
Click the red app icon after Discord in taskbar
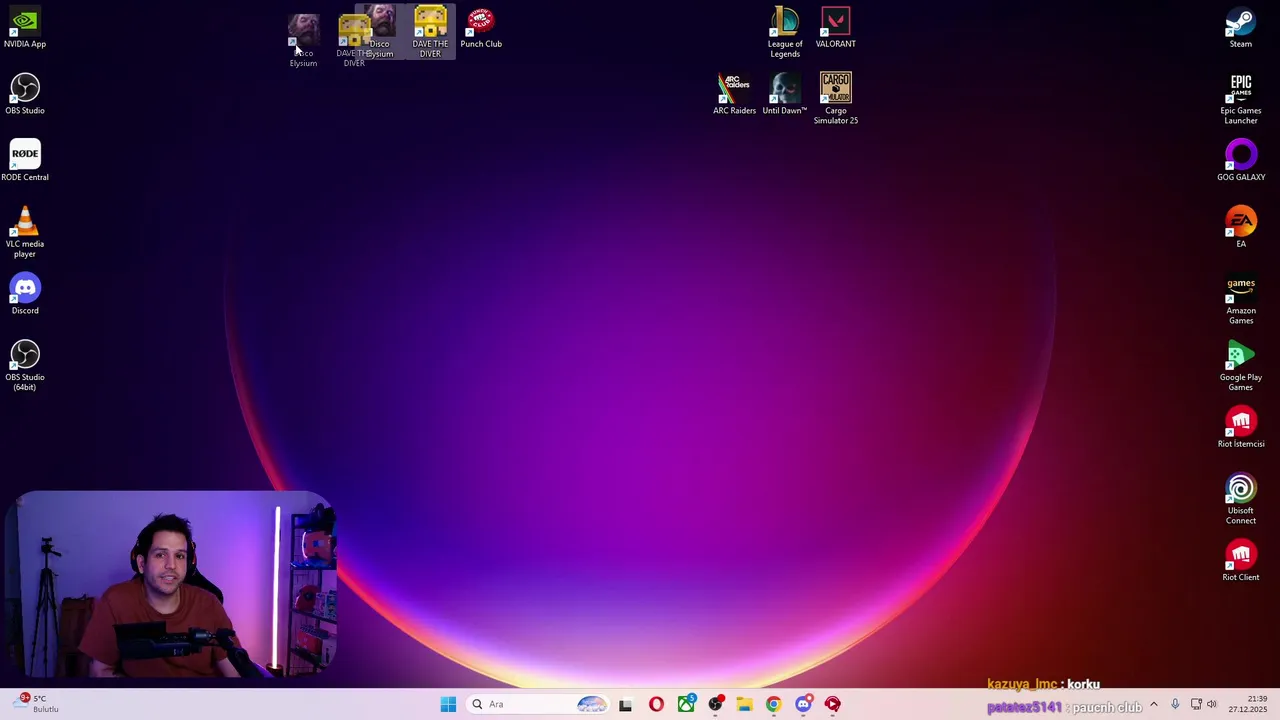(x=833, y=704)
